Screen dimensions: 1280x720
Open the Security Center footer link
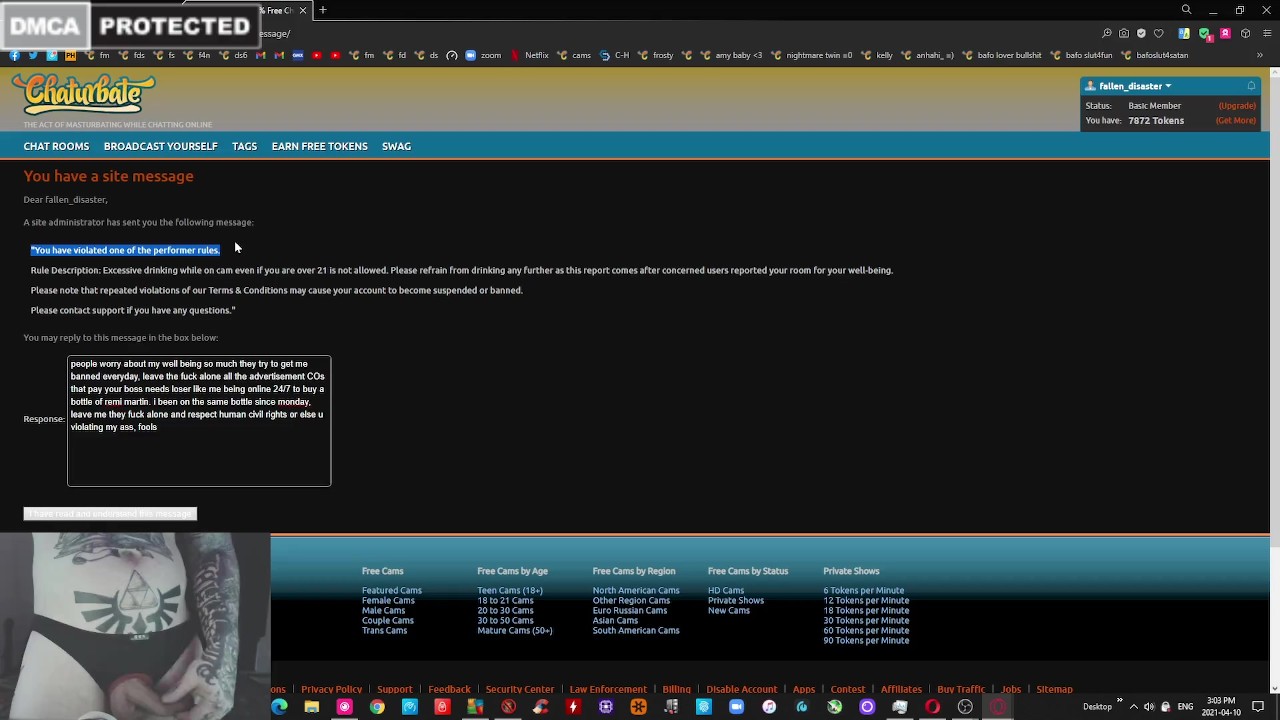519,689
